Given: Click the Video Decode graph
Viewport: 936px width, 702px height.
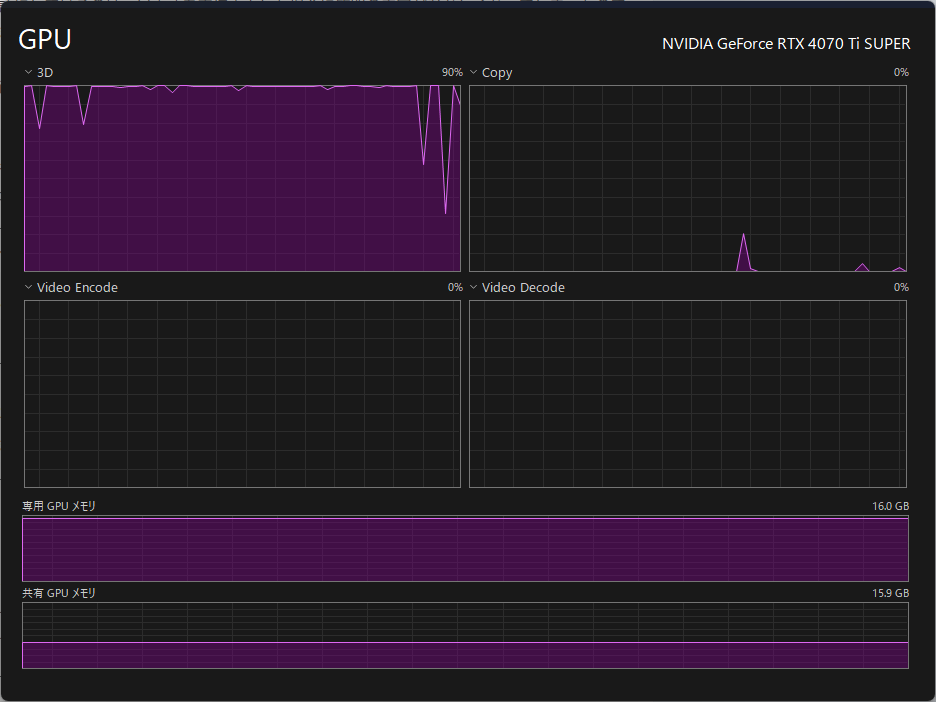Looking at the screenshot, I should click(x=688, y=394).
